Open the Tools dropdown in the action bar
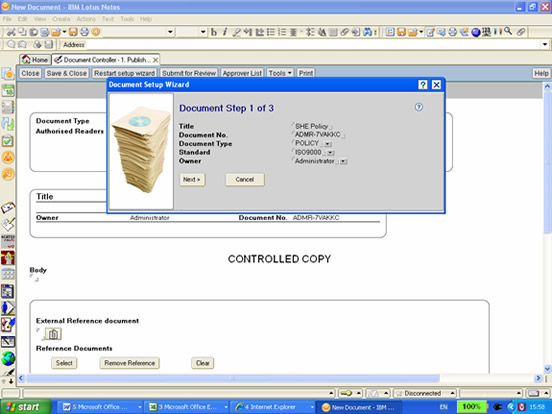552x414 pixels. (x=280, y=73)
